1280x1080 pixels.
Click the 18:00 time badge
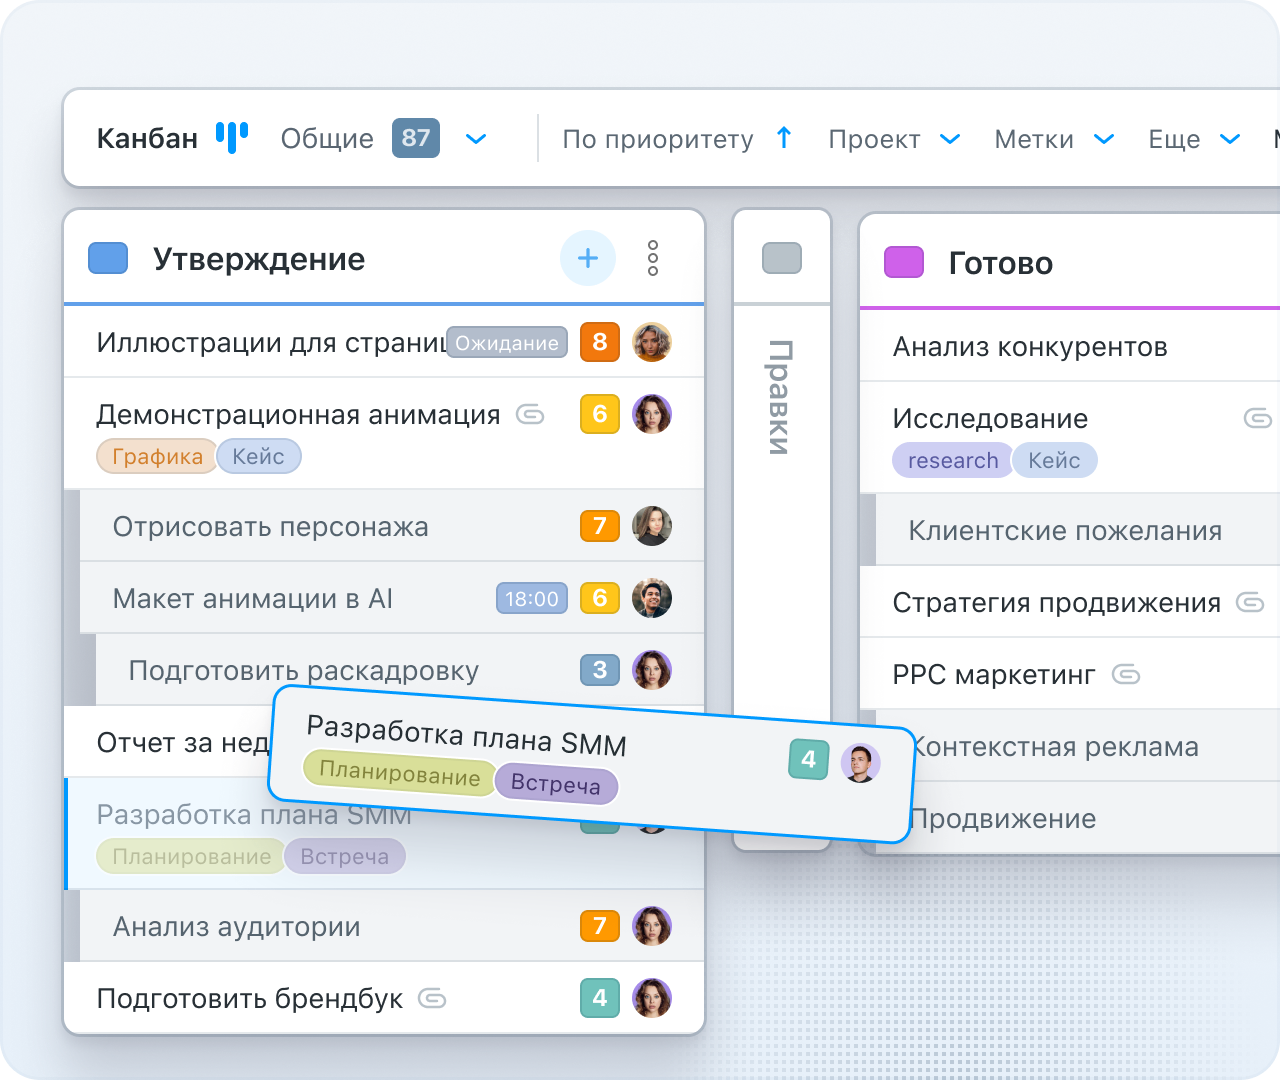click(532, 599)
